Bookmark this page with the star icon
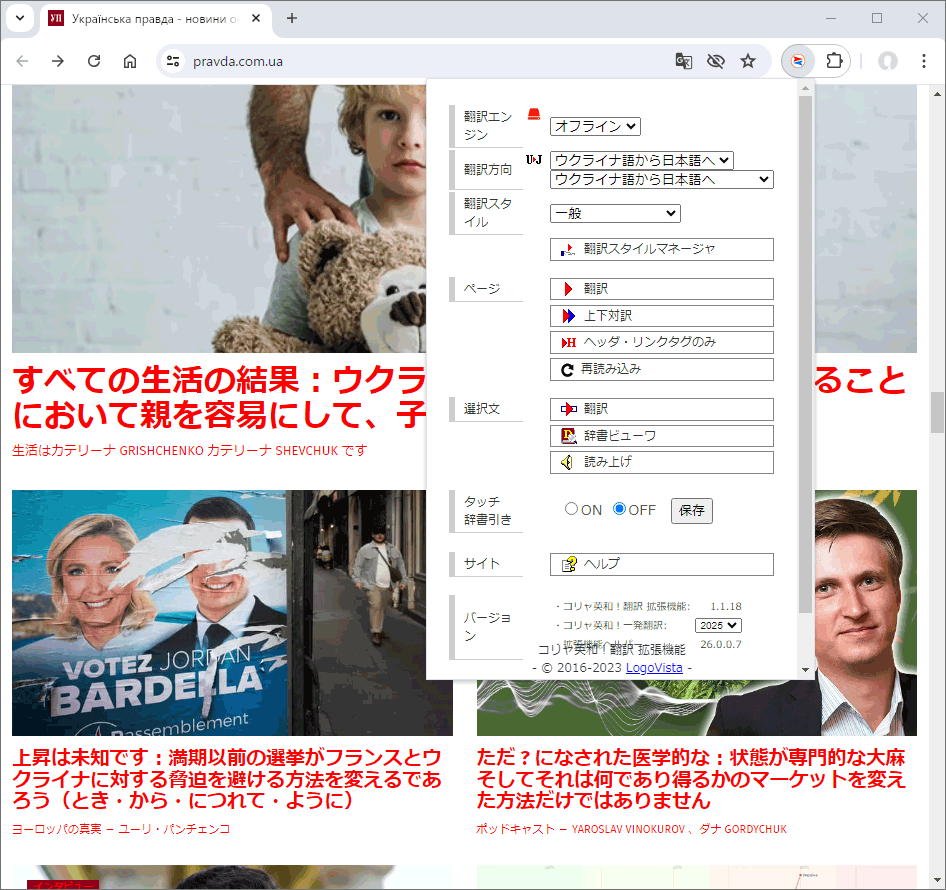The image size is (946, 890). click(x=748, y=61)
